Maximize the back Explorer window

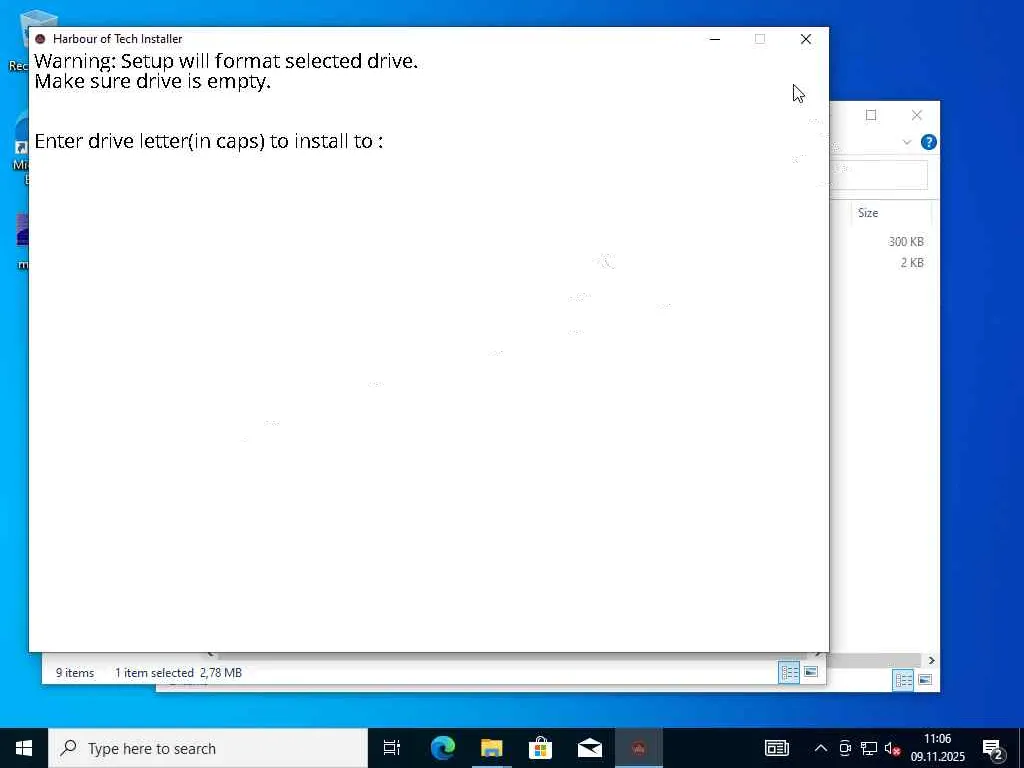(871, 116)
